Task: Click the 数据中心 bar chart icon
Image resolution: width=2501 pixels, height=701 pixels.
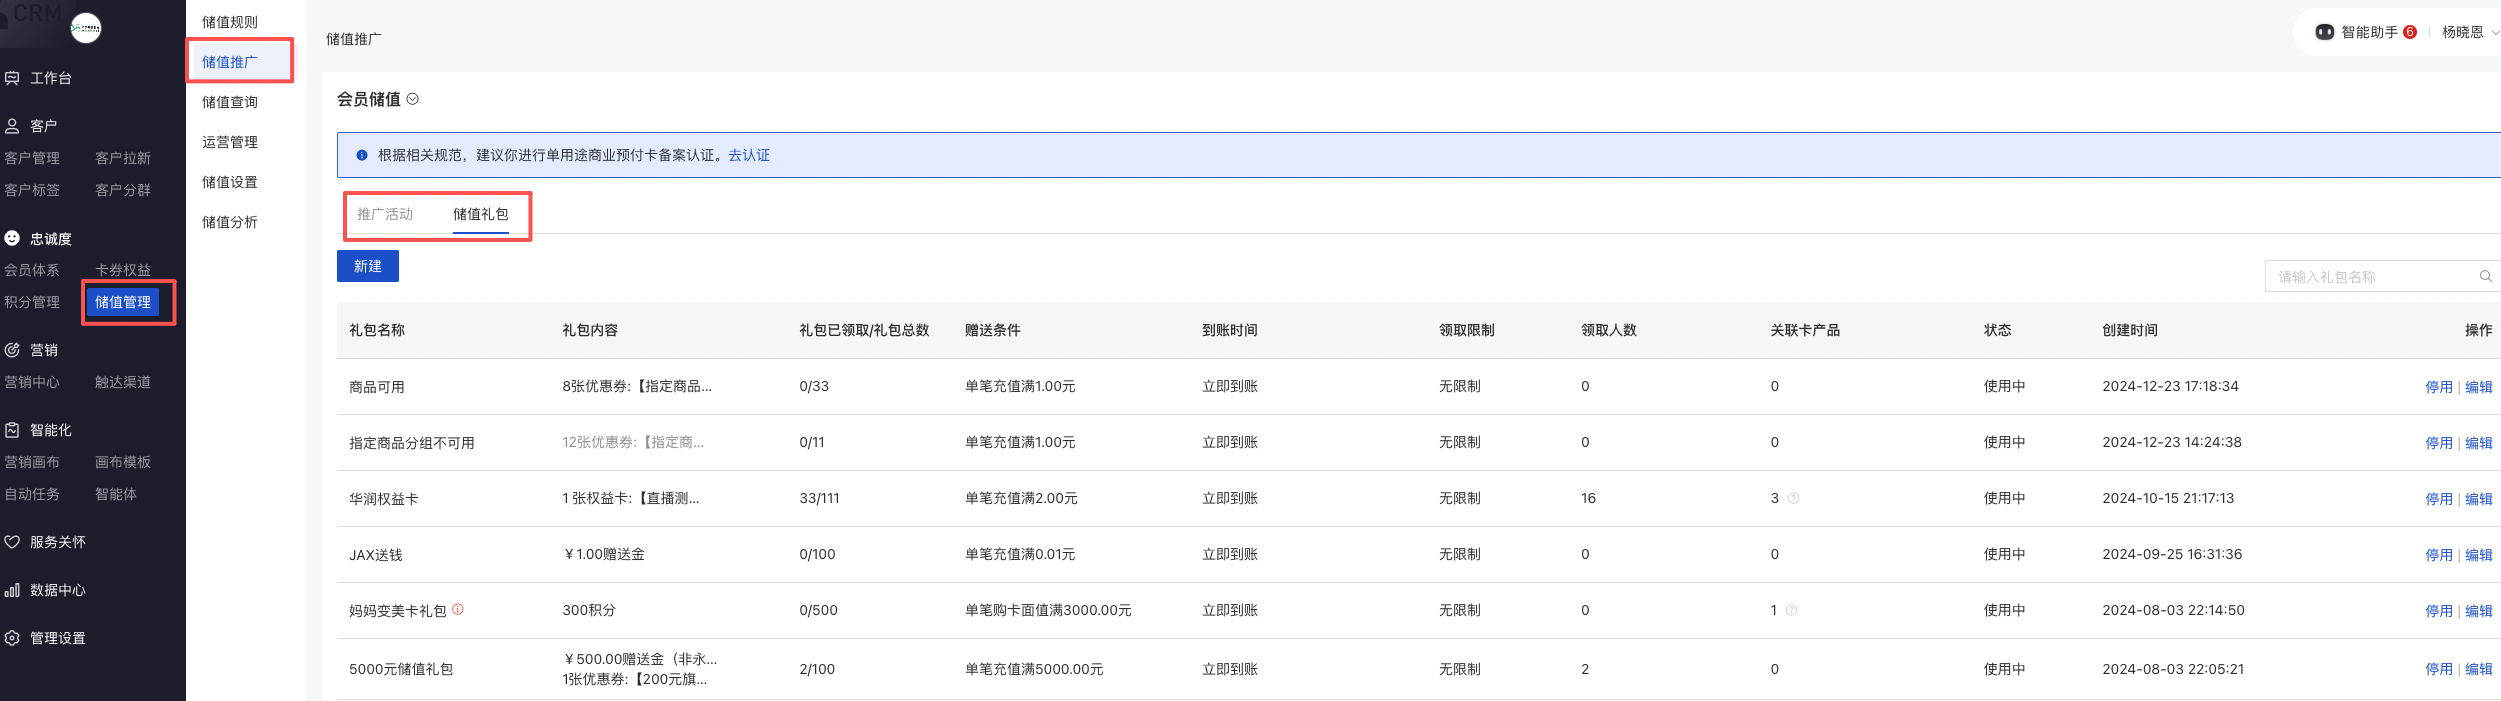Action: pos(12,590)
